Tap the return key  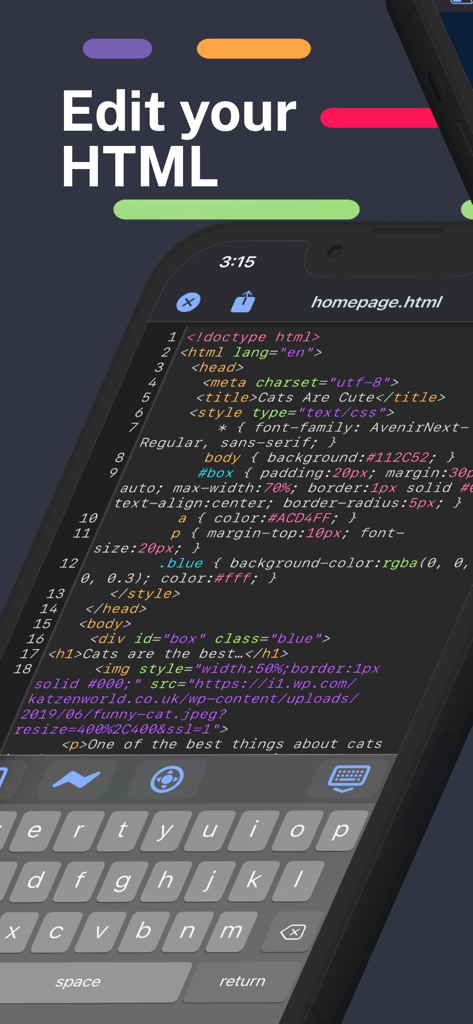click(242, 981)
